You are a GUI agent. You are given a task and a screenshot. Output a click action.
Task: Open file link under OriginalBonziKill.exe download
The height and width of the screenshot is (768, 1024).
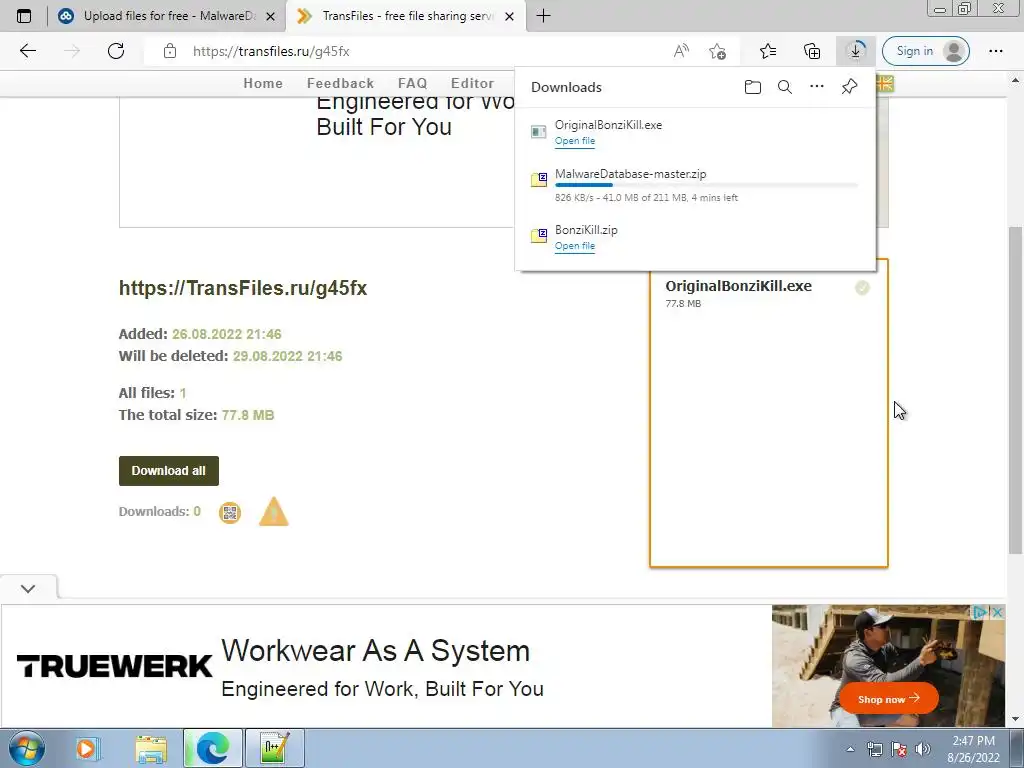575,141
